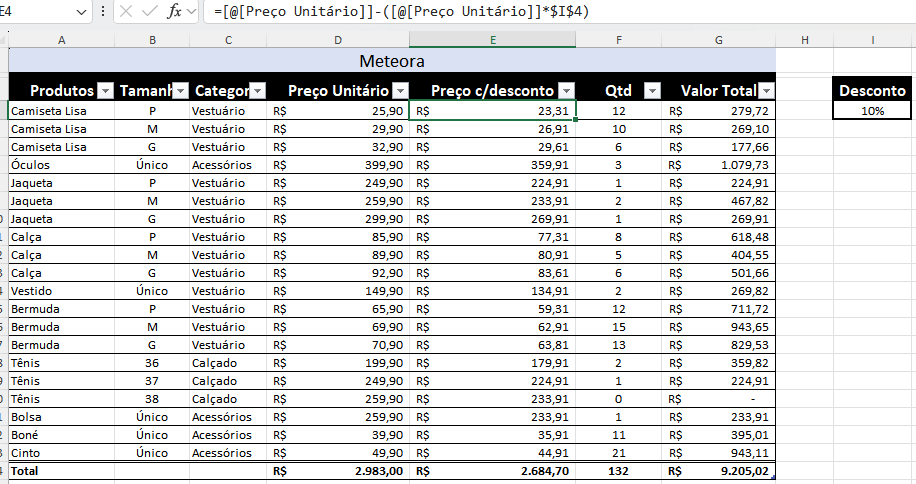This screenshot has width=916, height=484.
Task: Click the Cancel X icon in formula bar
Action: [x=125, y=12]
